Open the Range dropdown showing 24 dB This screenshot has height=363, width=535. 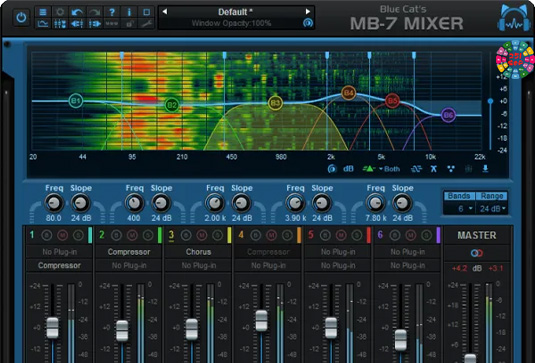(492, 208)
